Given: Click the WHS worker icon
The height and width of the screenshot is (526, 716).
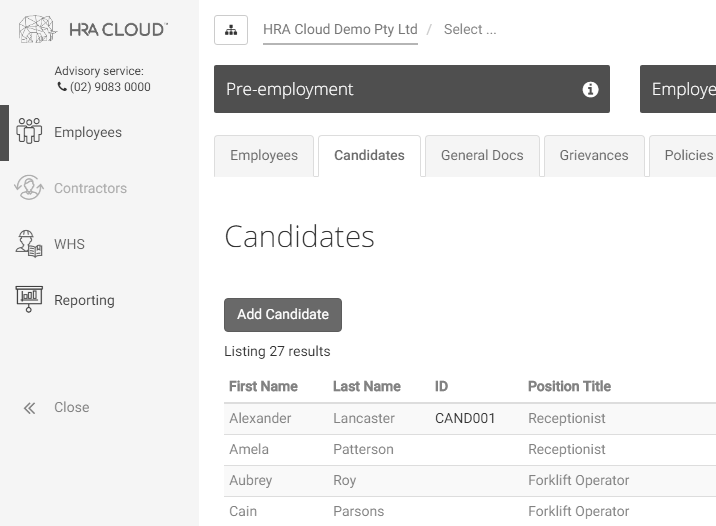Looking at the screenshot, I should point(29,244).
